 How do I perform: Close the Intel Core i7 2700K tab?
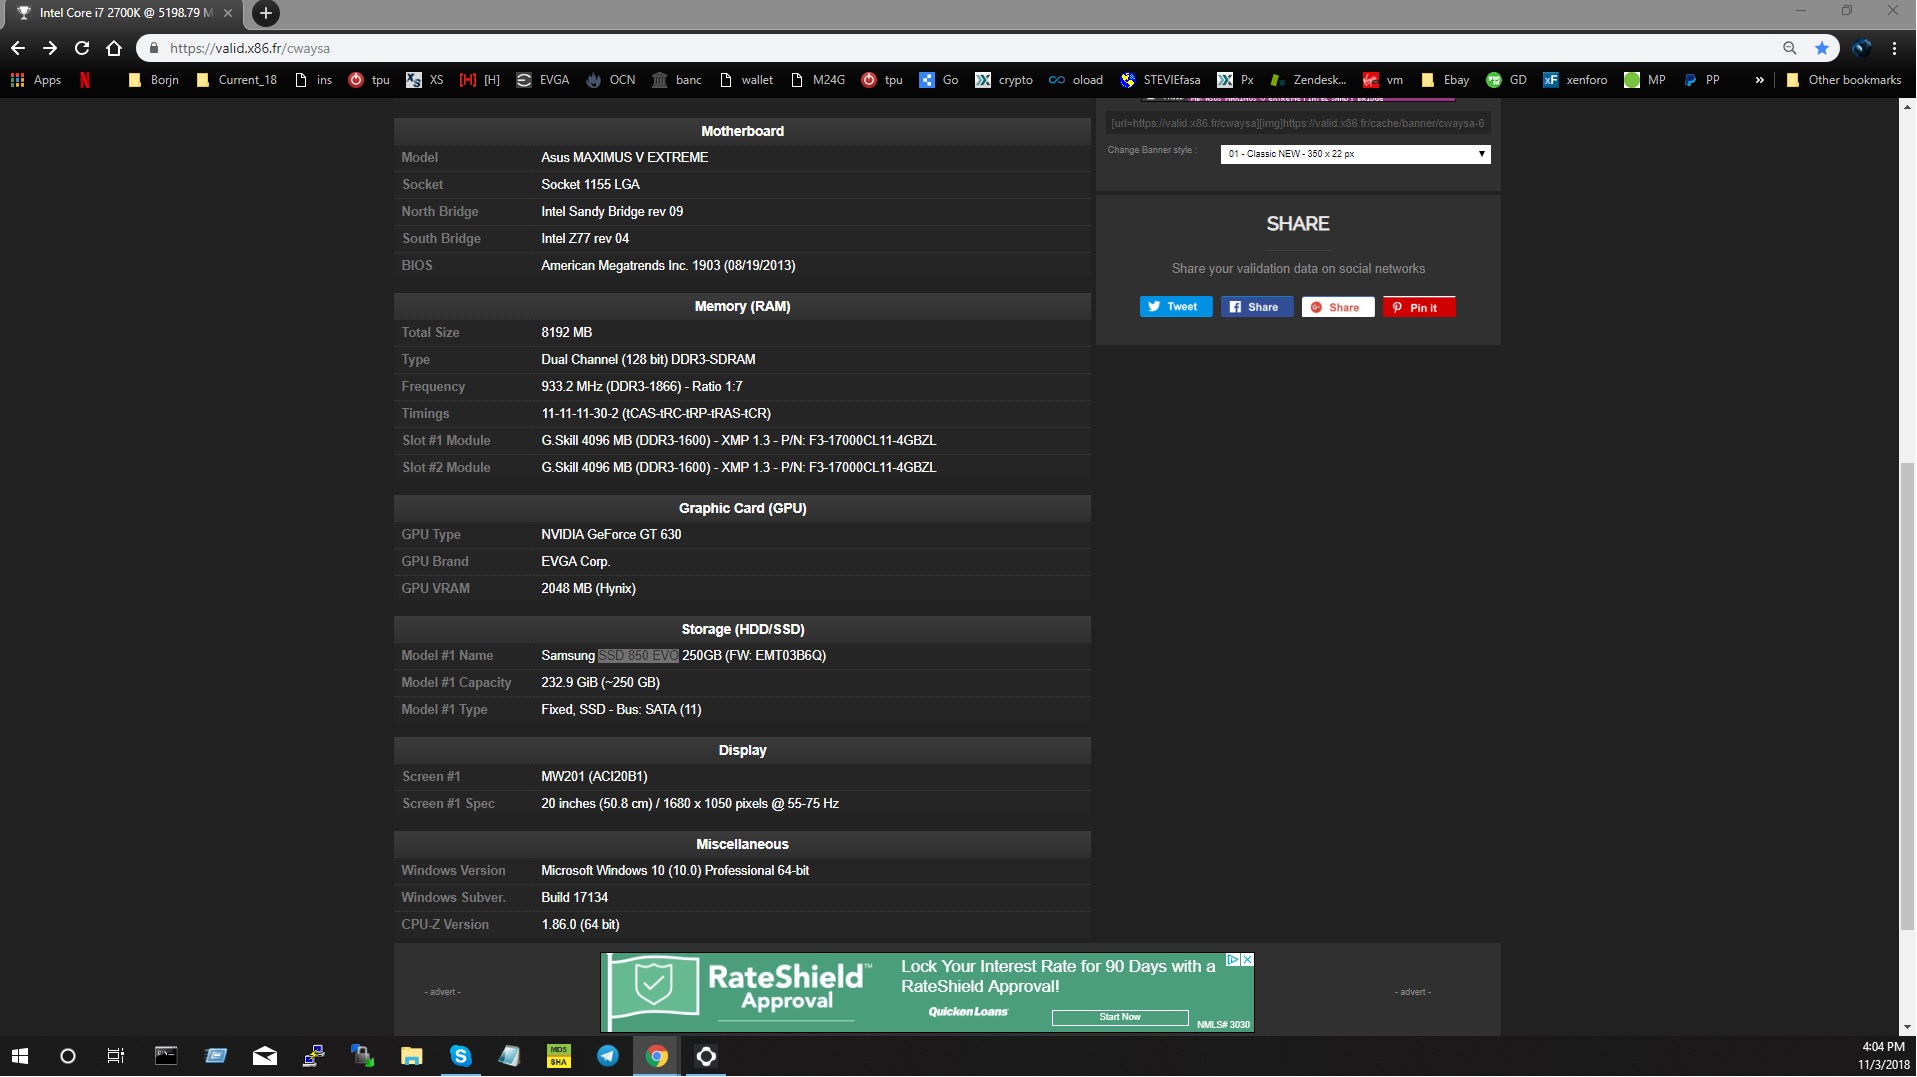click(228, 13)
